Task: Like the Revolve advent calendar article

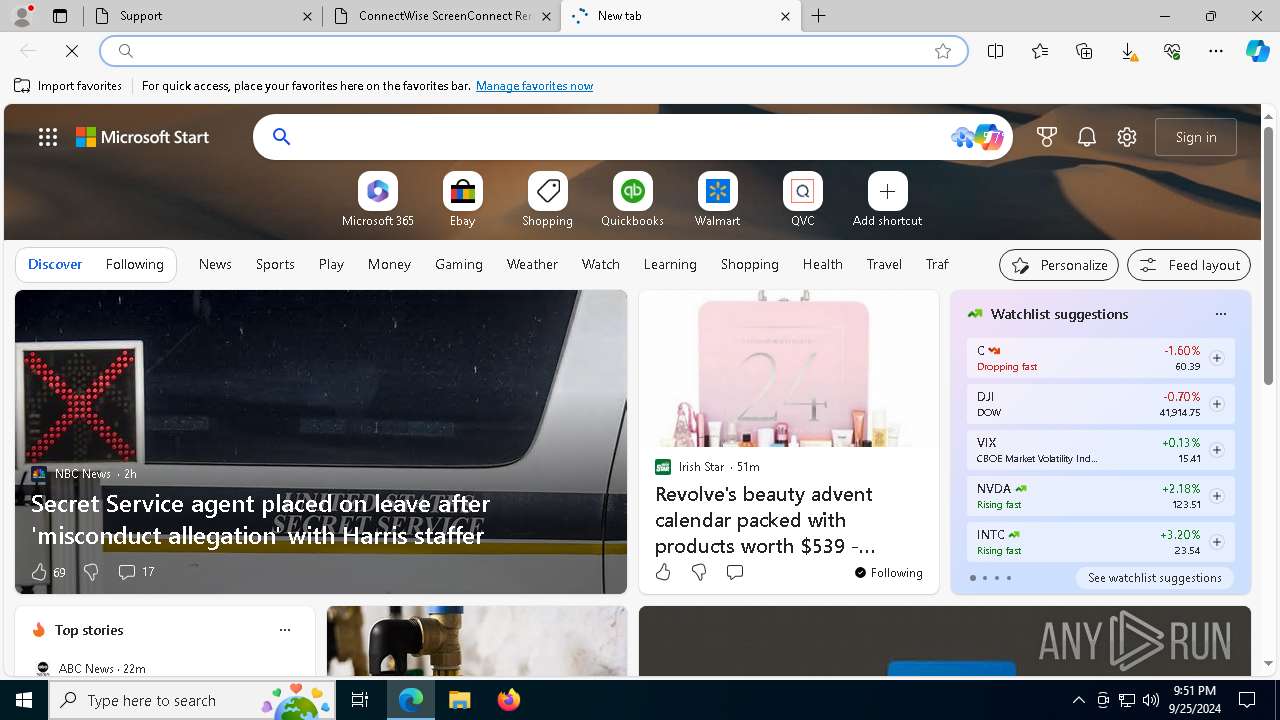Action: [663, 572]
